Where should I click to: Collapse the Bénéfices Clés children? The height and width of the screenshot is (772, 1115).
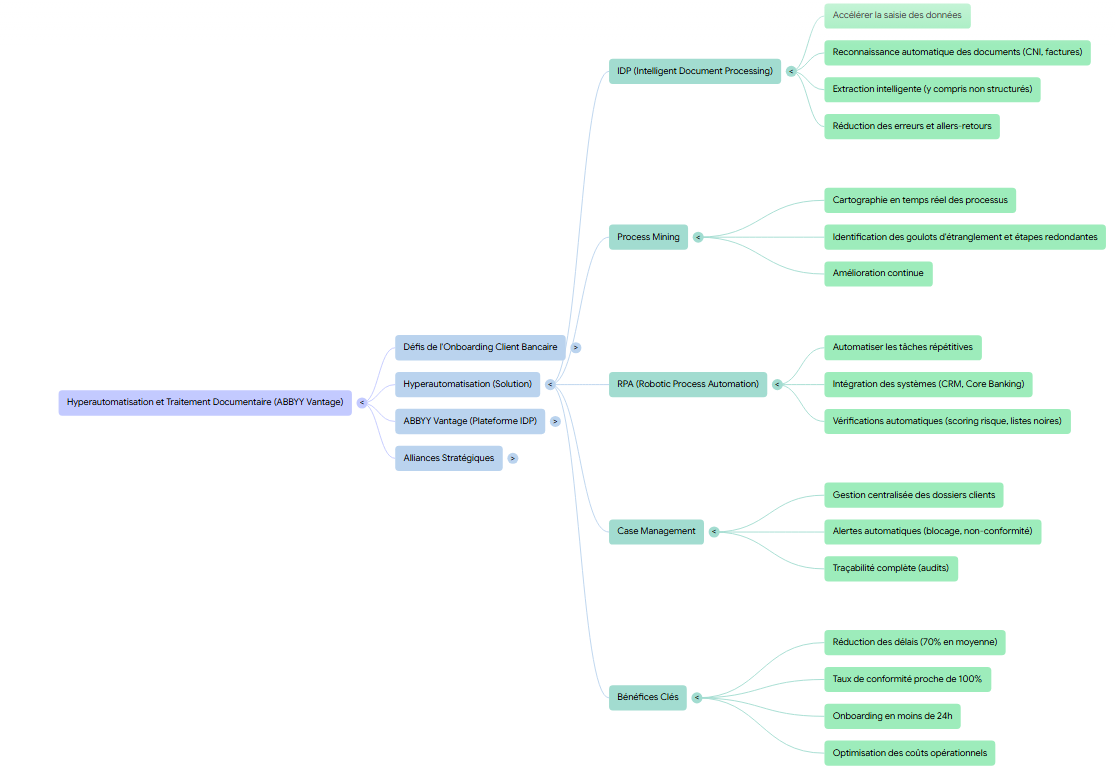click(x=697, y=697)
